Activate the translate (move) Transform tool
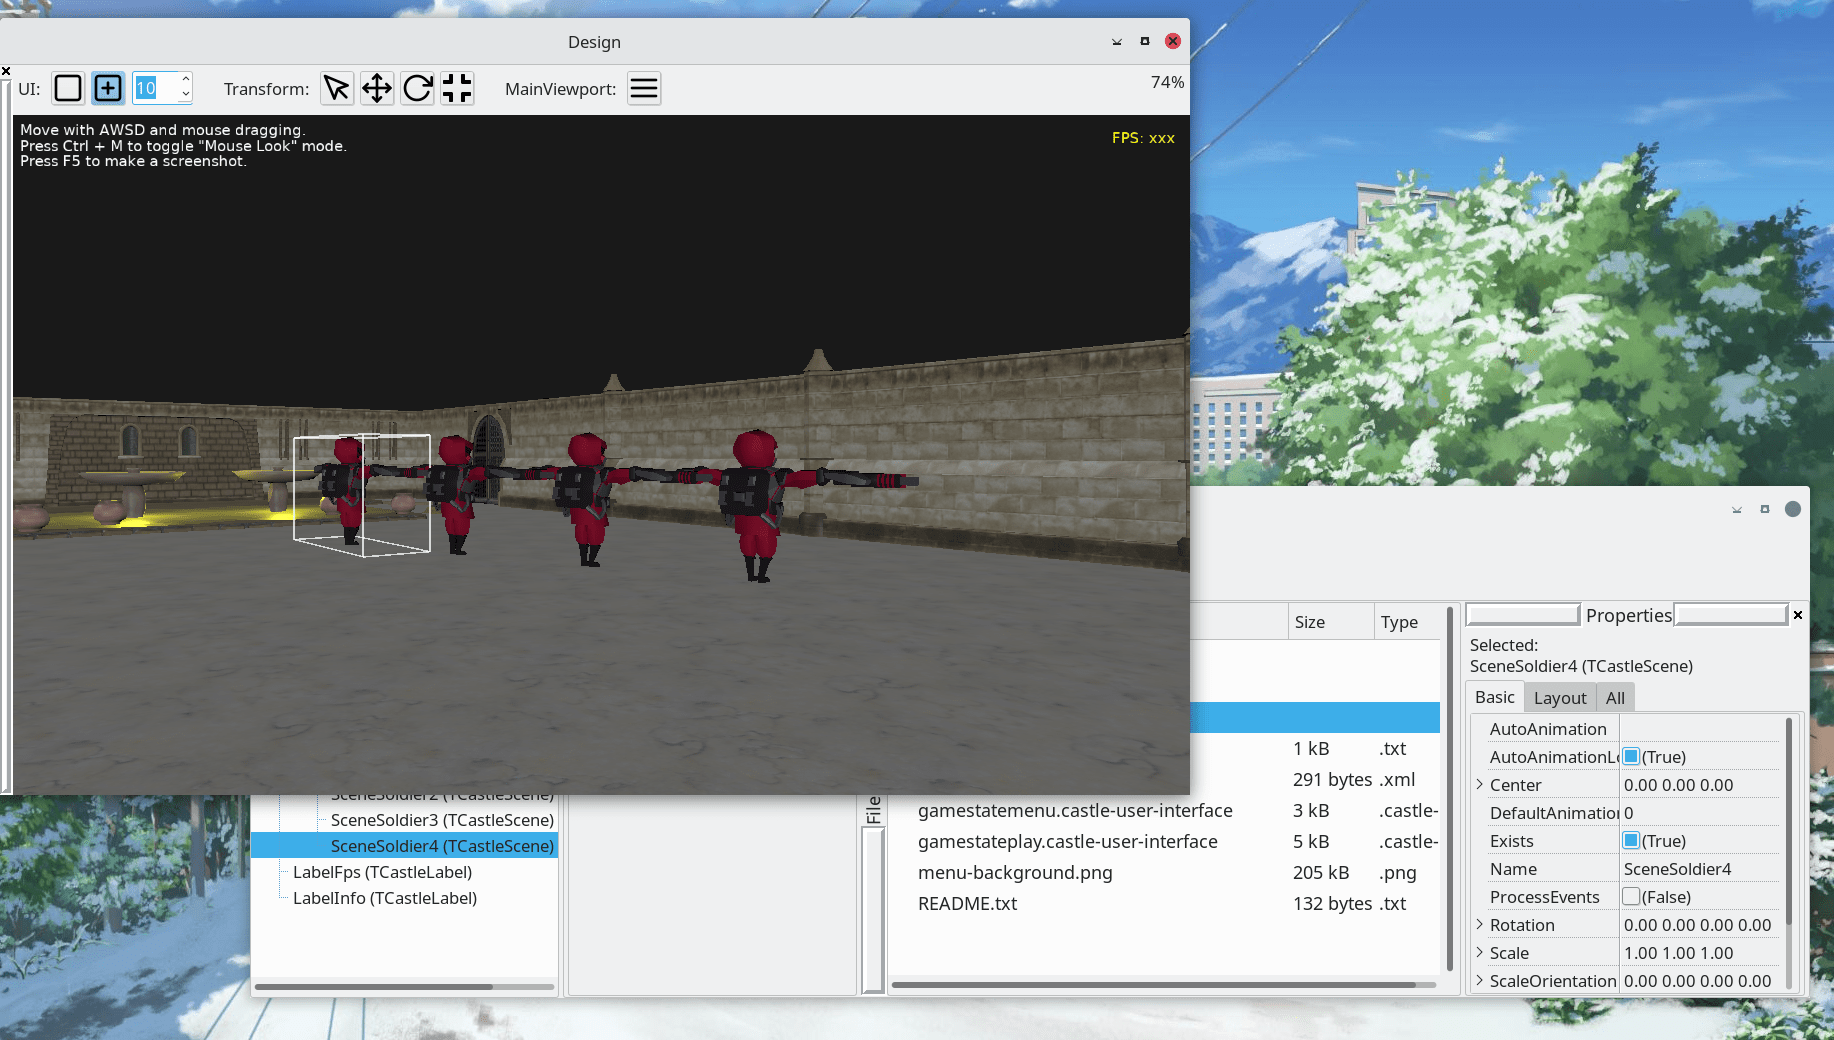The width and height of the screenshot is (1834, 1040). [x=377, y=88]
